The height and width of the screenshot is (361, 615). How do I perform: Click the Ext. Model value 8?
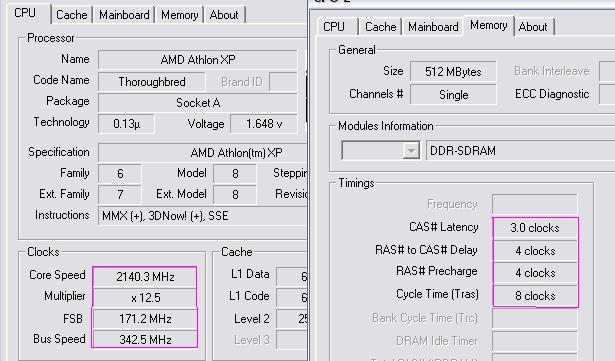pos(235,194)
